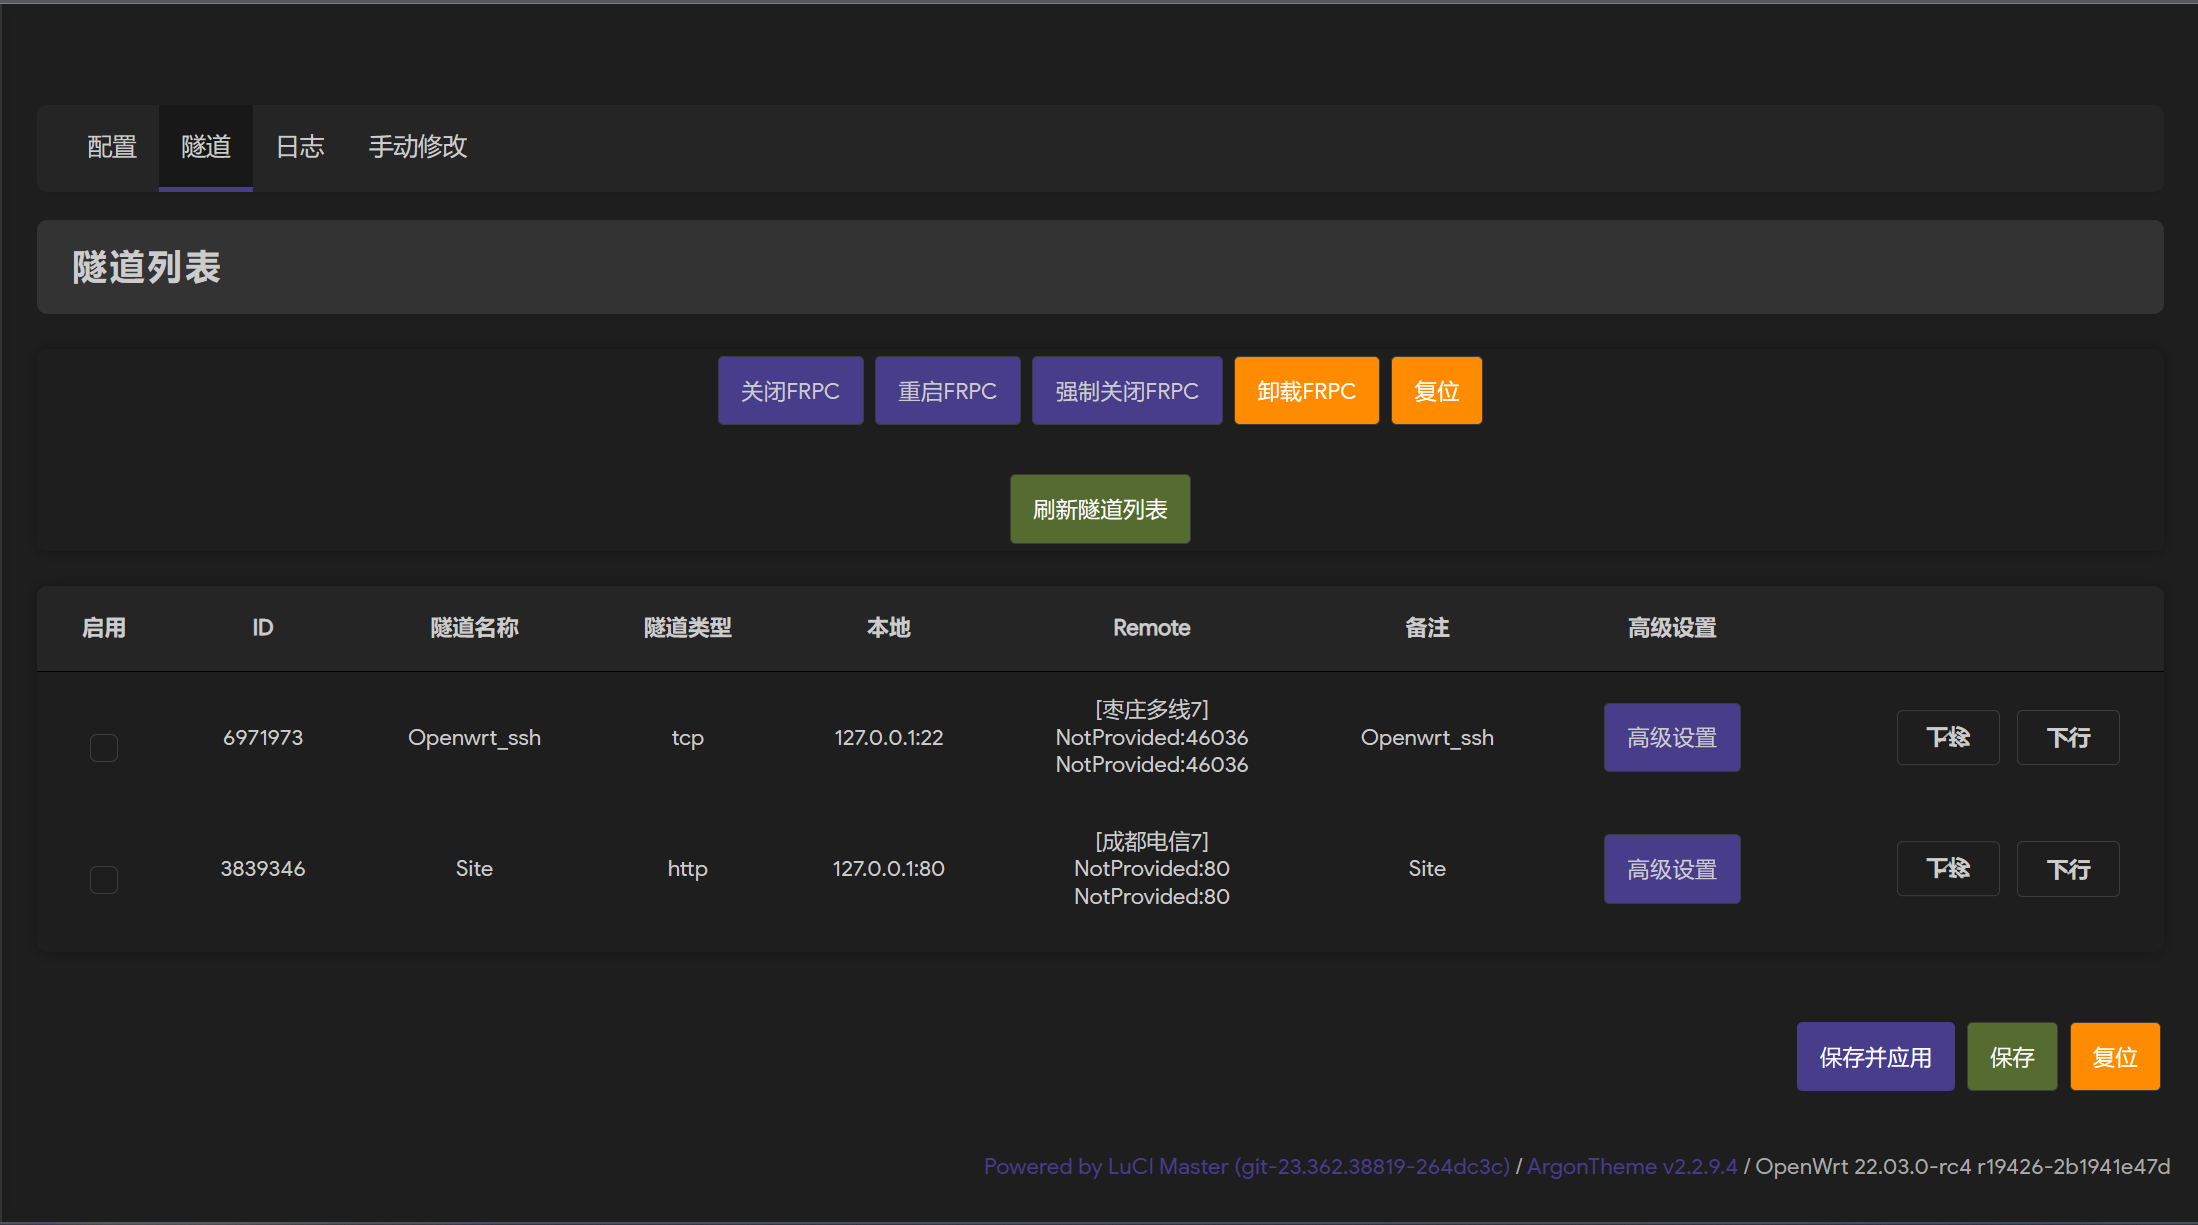This screenshot has width=2198, height=1225.
Task: Click the 保存并应用 button
Action: click(x=1875, y=1057)
